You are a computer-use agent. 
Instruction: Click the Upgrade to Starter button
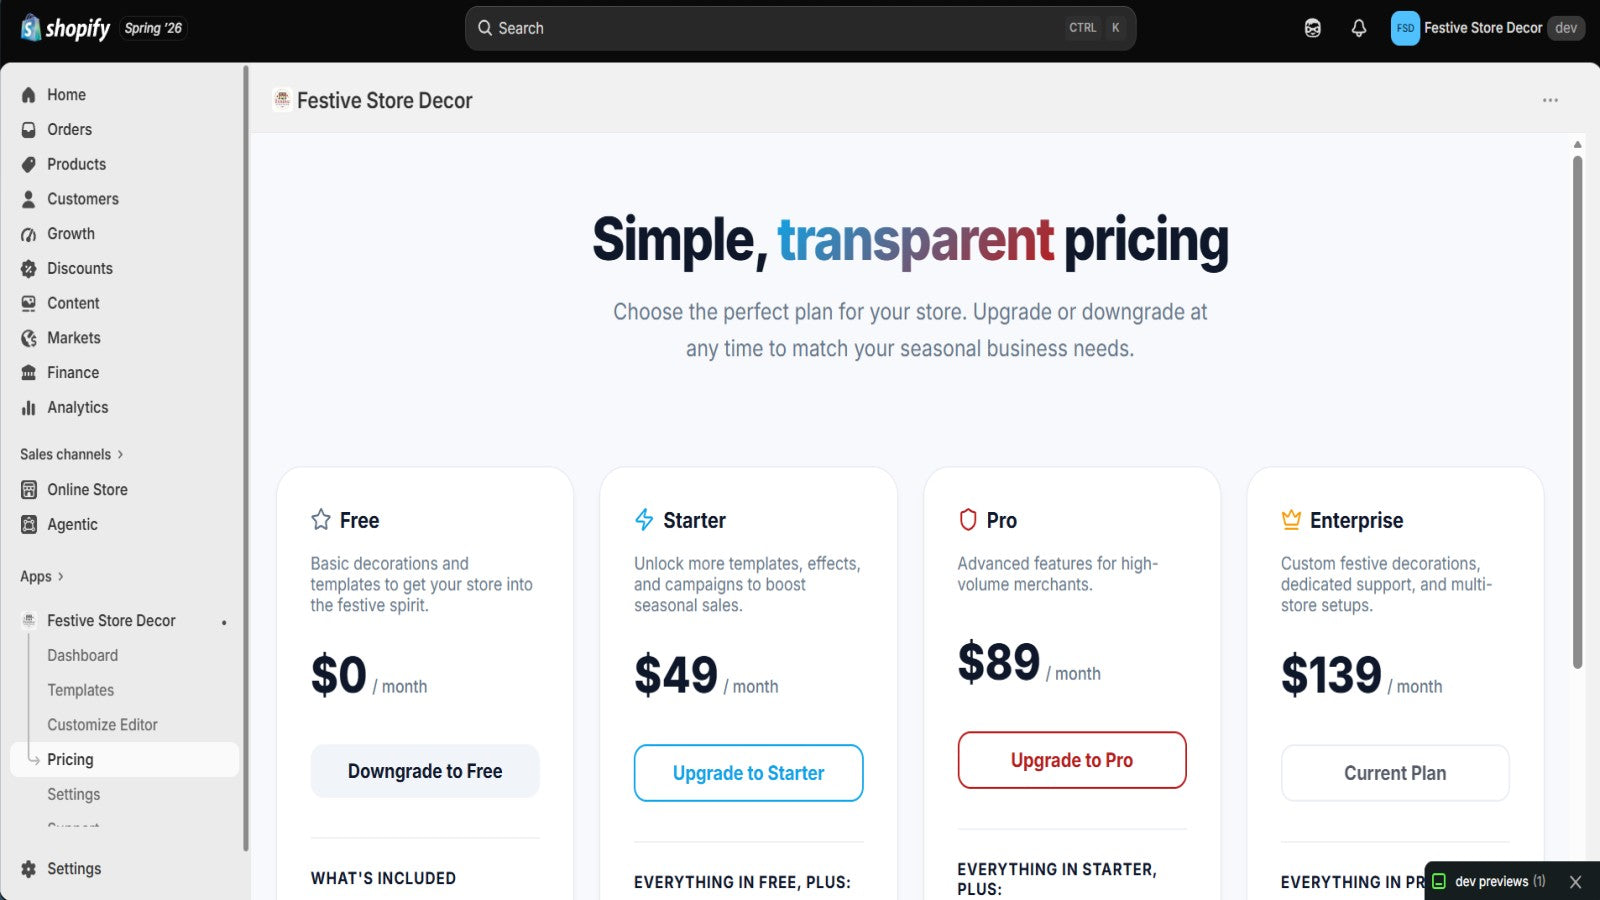tap(748, 773)
